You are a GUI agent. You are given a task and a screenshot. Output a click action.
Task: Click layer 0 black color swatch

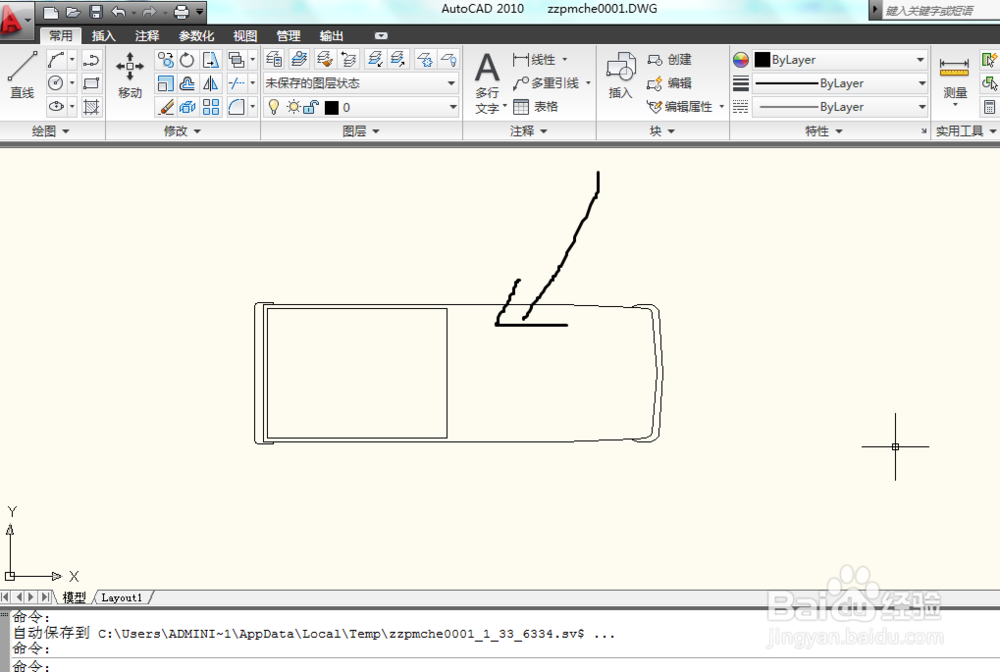[x=332, y=108]
